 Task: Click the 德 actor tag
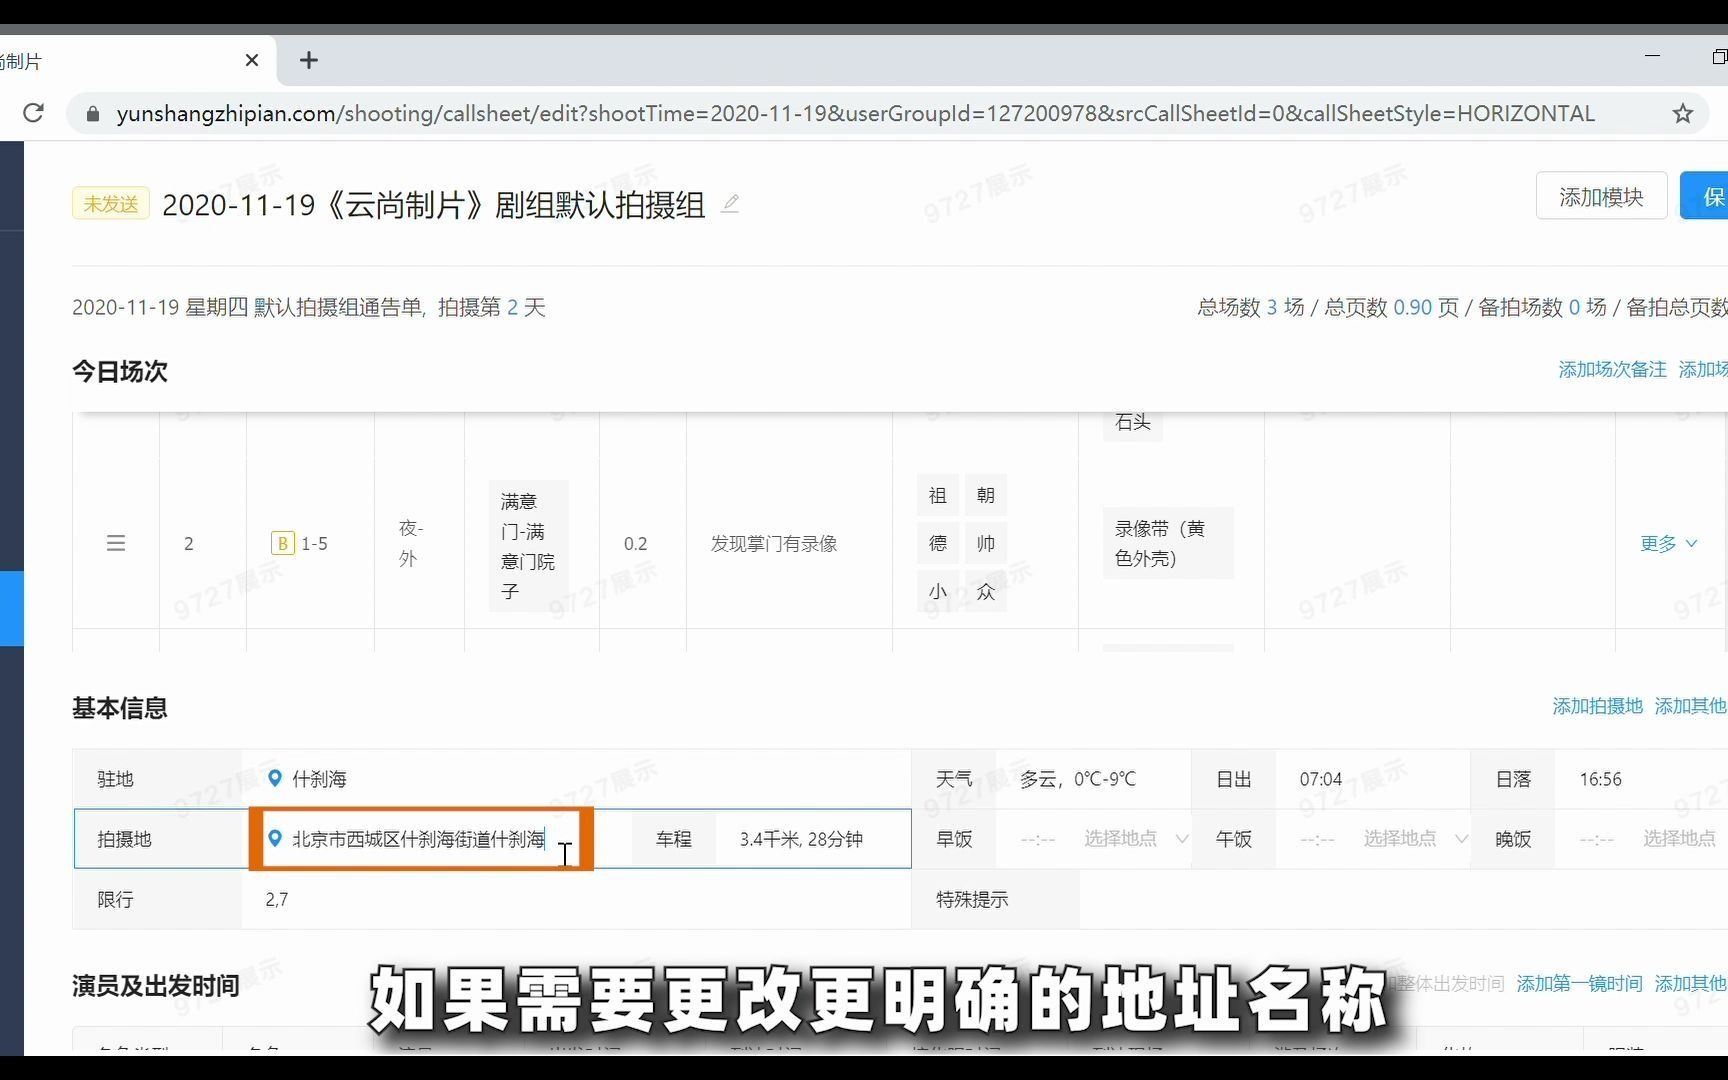tap(938, 543)
